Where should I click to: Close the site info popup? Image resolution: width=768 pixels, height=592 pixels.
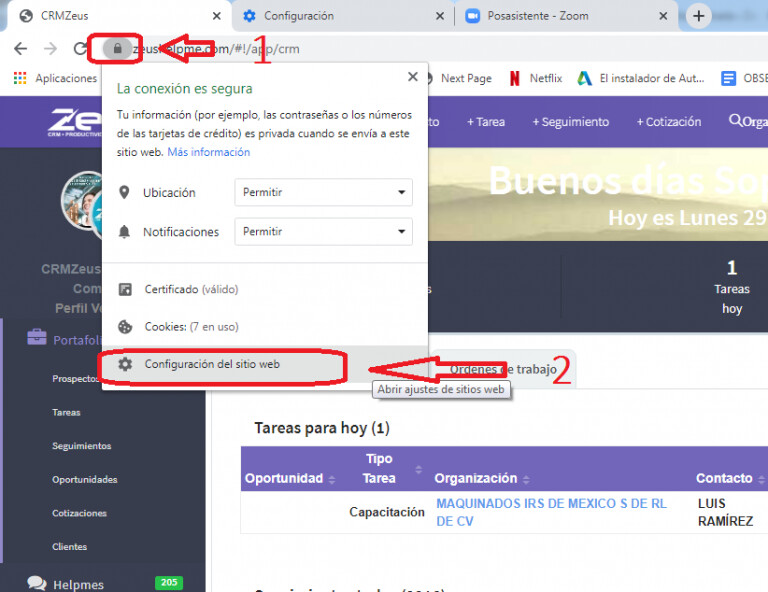pos(413,77)
